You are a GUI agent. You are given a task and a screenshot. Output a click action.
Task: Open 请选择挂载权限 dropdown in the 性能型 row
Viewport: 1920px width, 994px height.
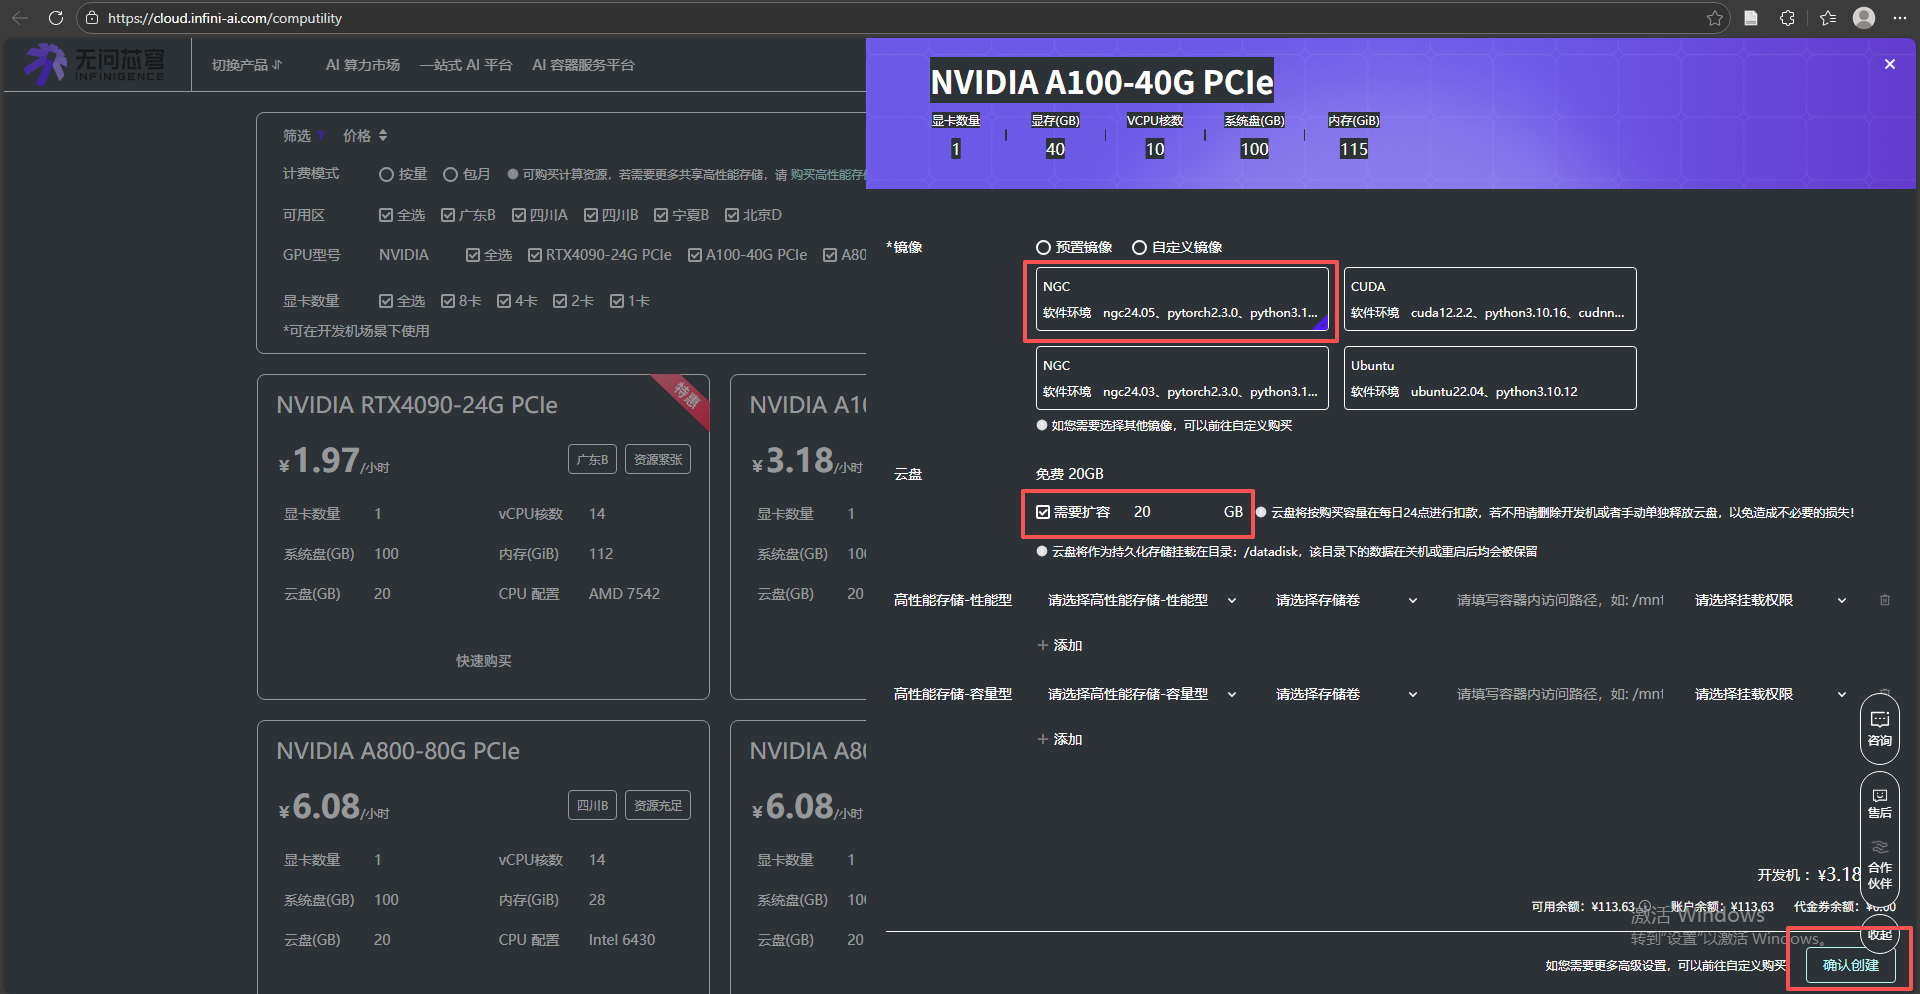coord(1770,600)
